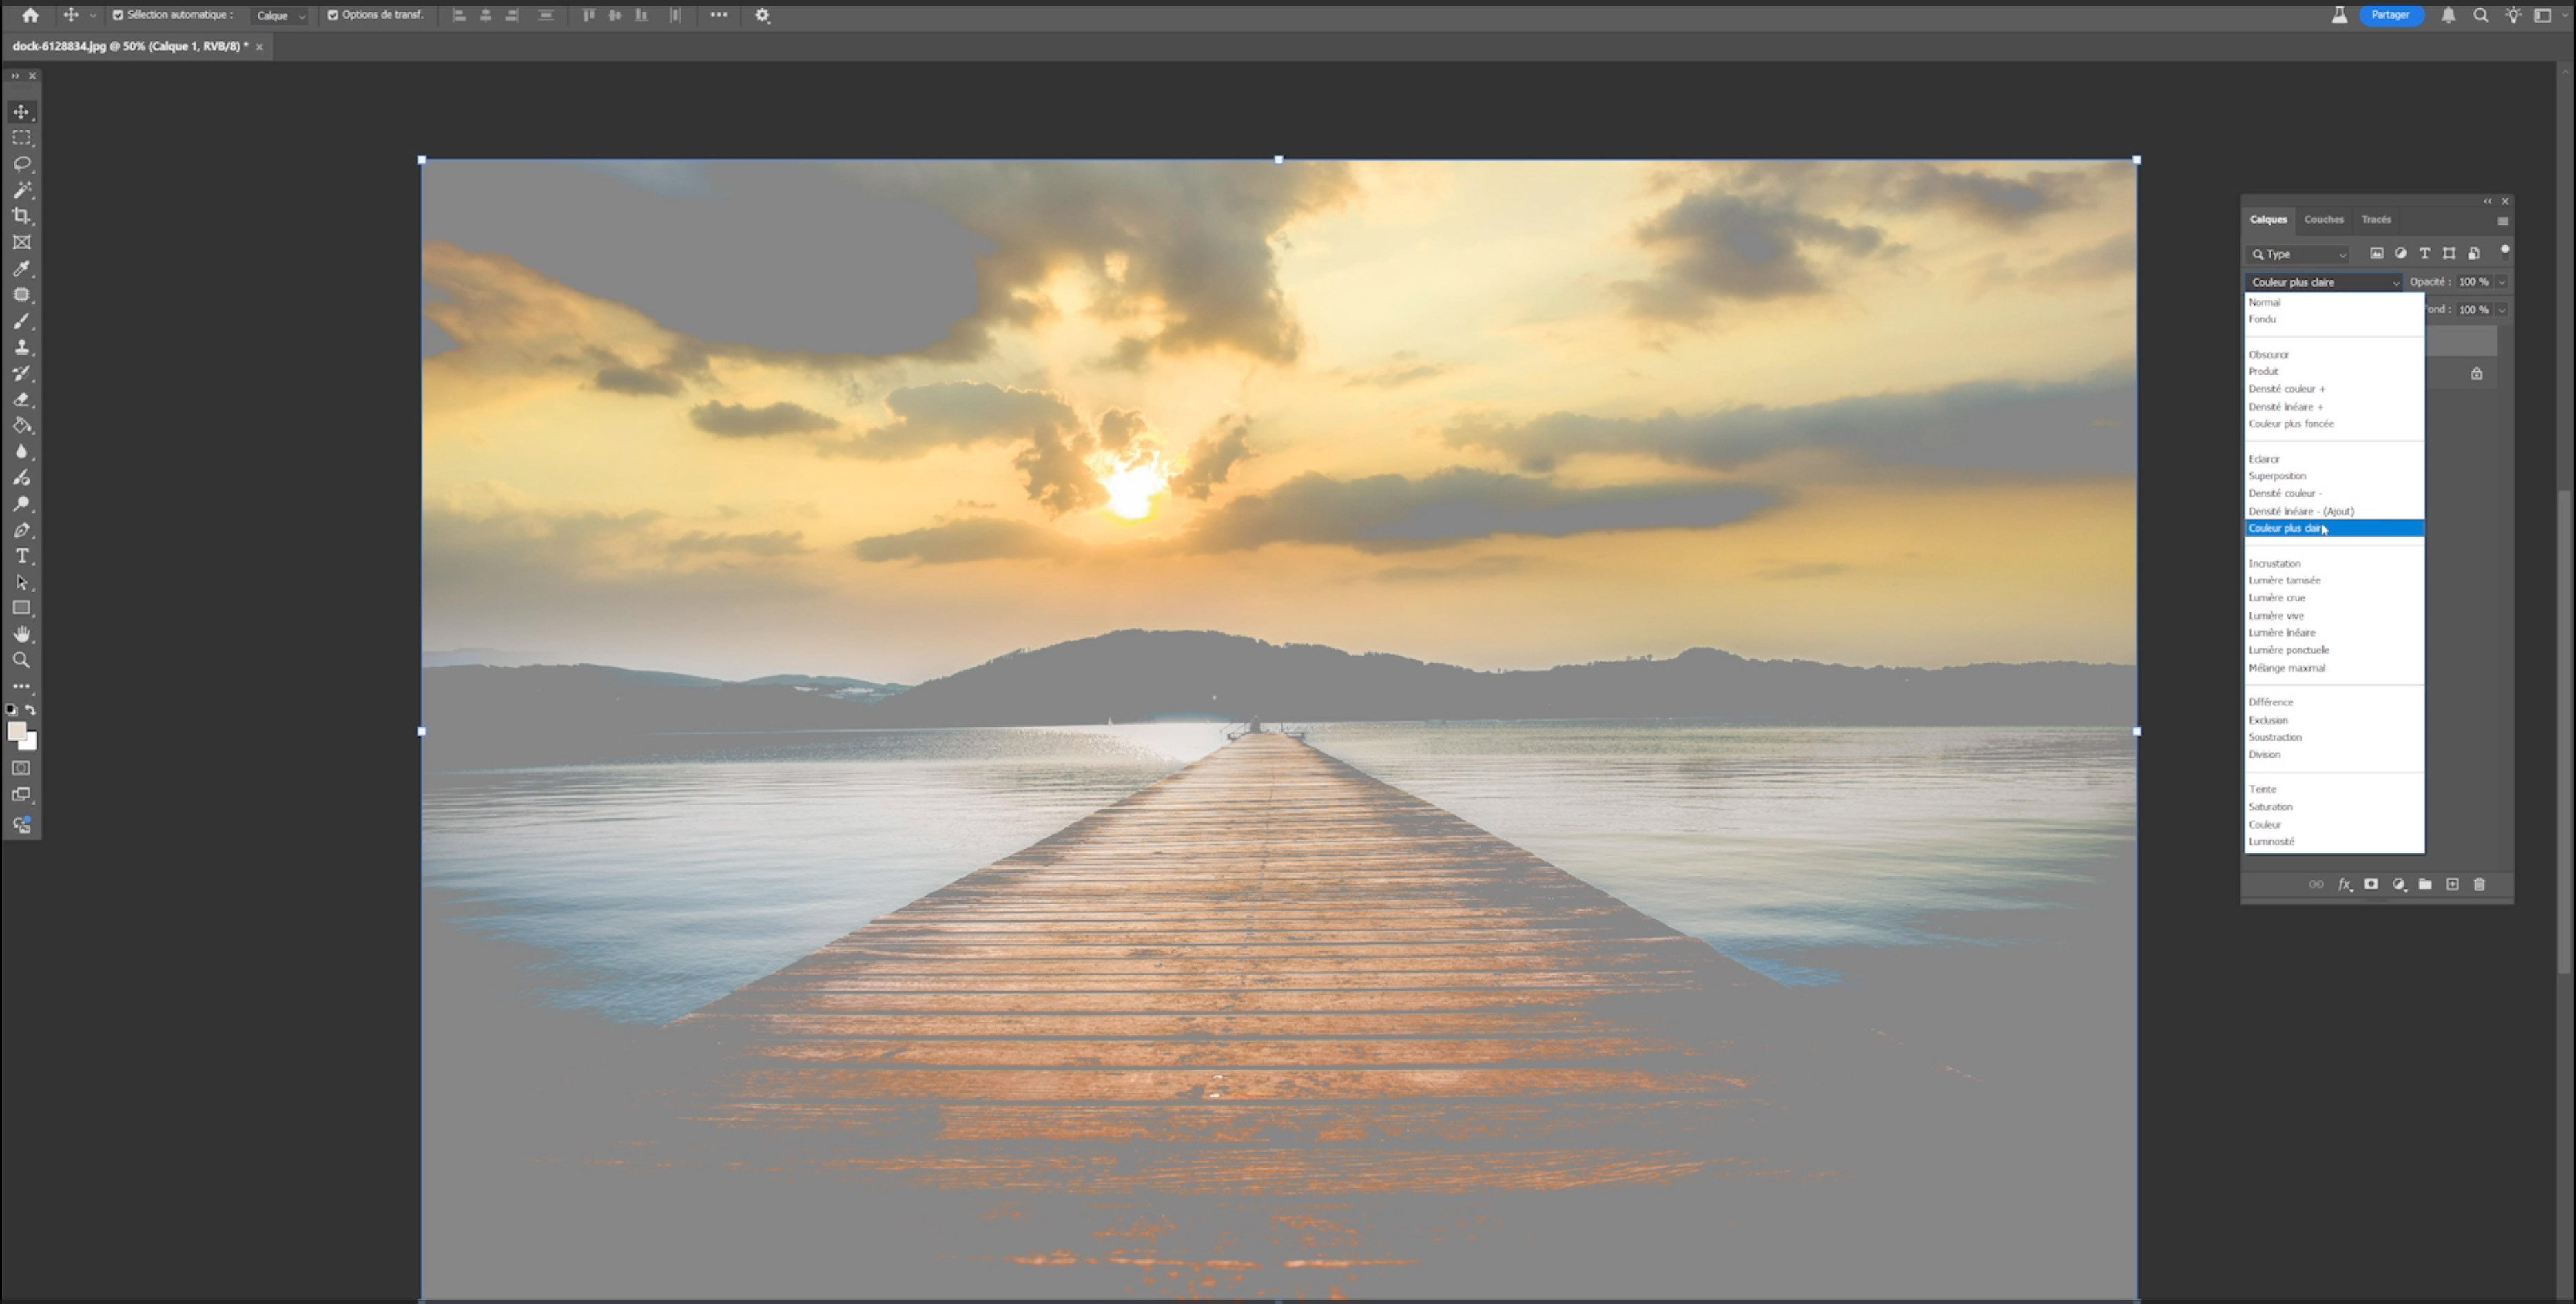Open the layer filter Type dropdown

point(2298,254)
